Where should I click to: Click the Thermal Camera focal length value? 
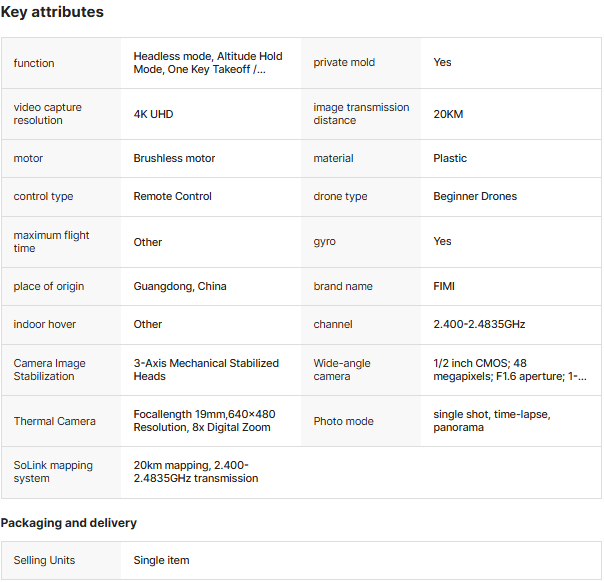click(x=204, y=421)
